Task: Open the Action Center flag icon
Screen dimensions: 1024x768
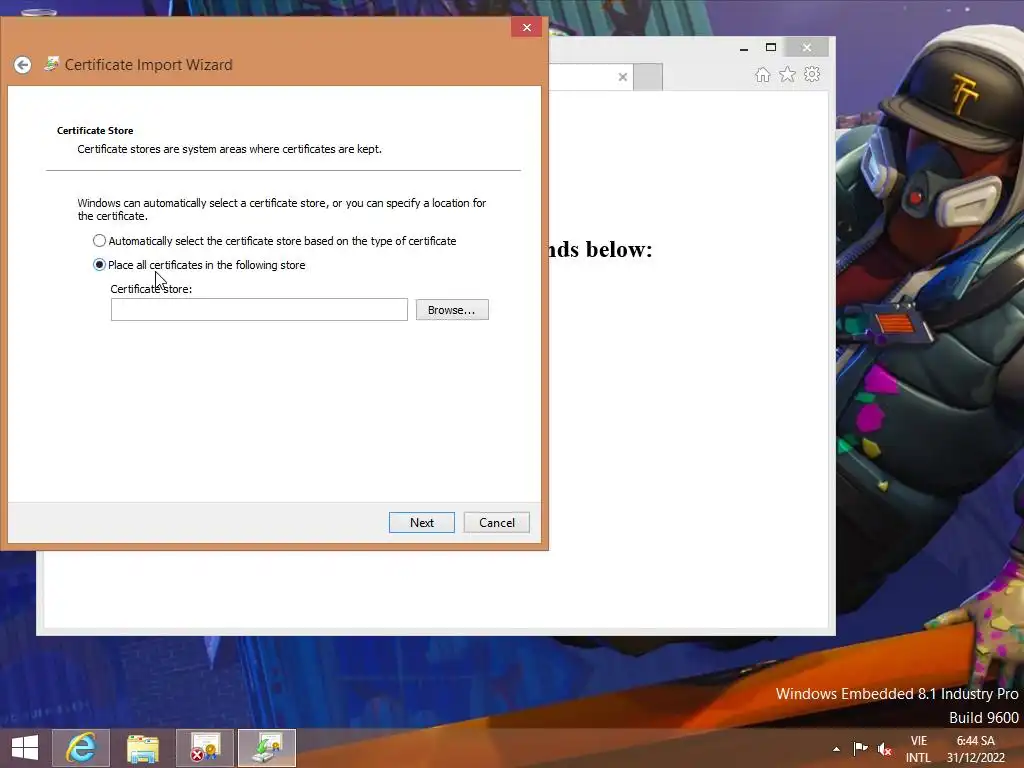Action: coord(860,749)
